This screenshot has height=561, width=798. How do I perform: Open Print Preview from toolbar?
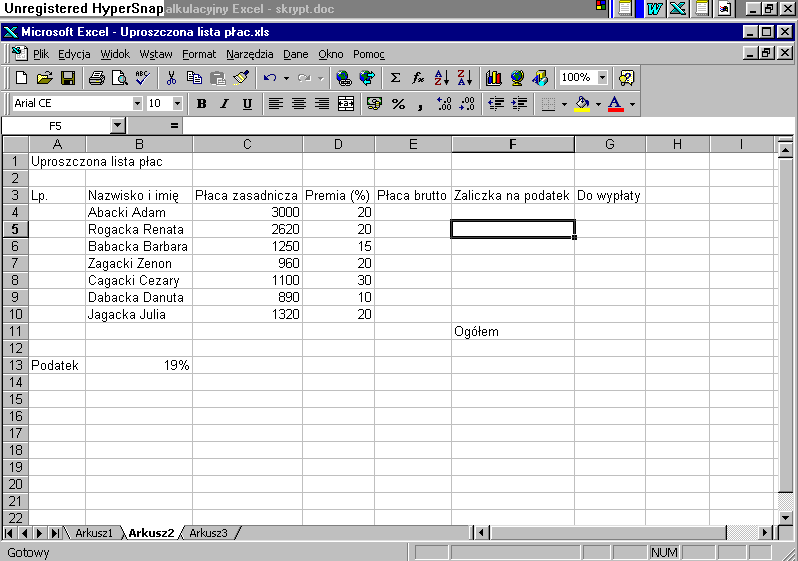point(119,78)
